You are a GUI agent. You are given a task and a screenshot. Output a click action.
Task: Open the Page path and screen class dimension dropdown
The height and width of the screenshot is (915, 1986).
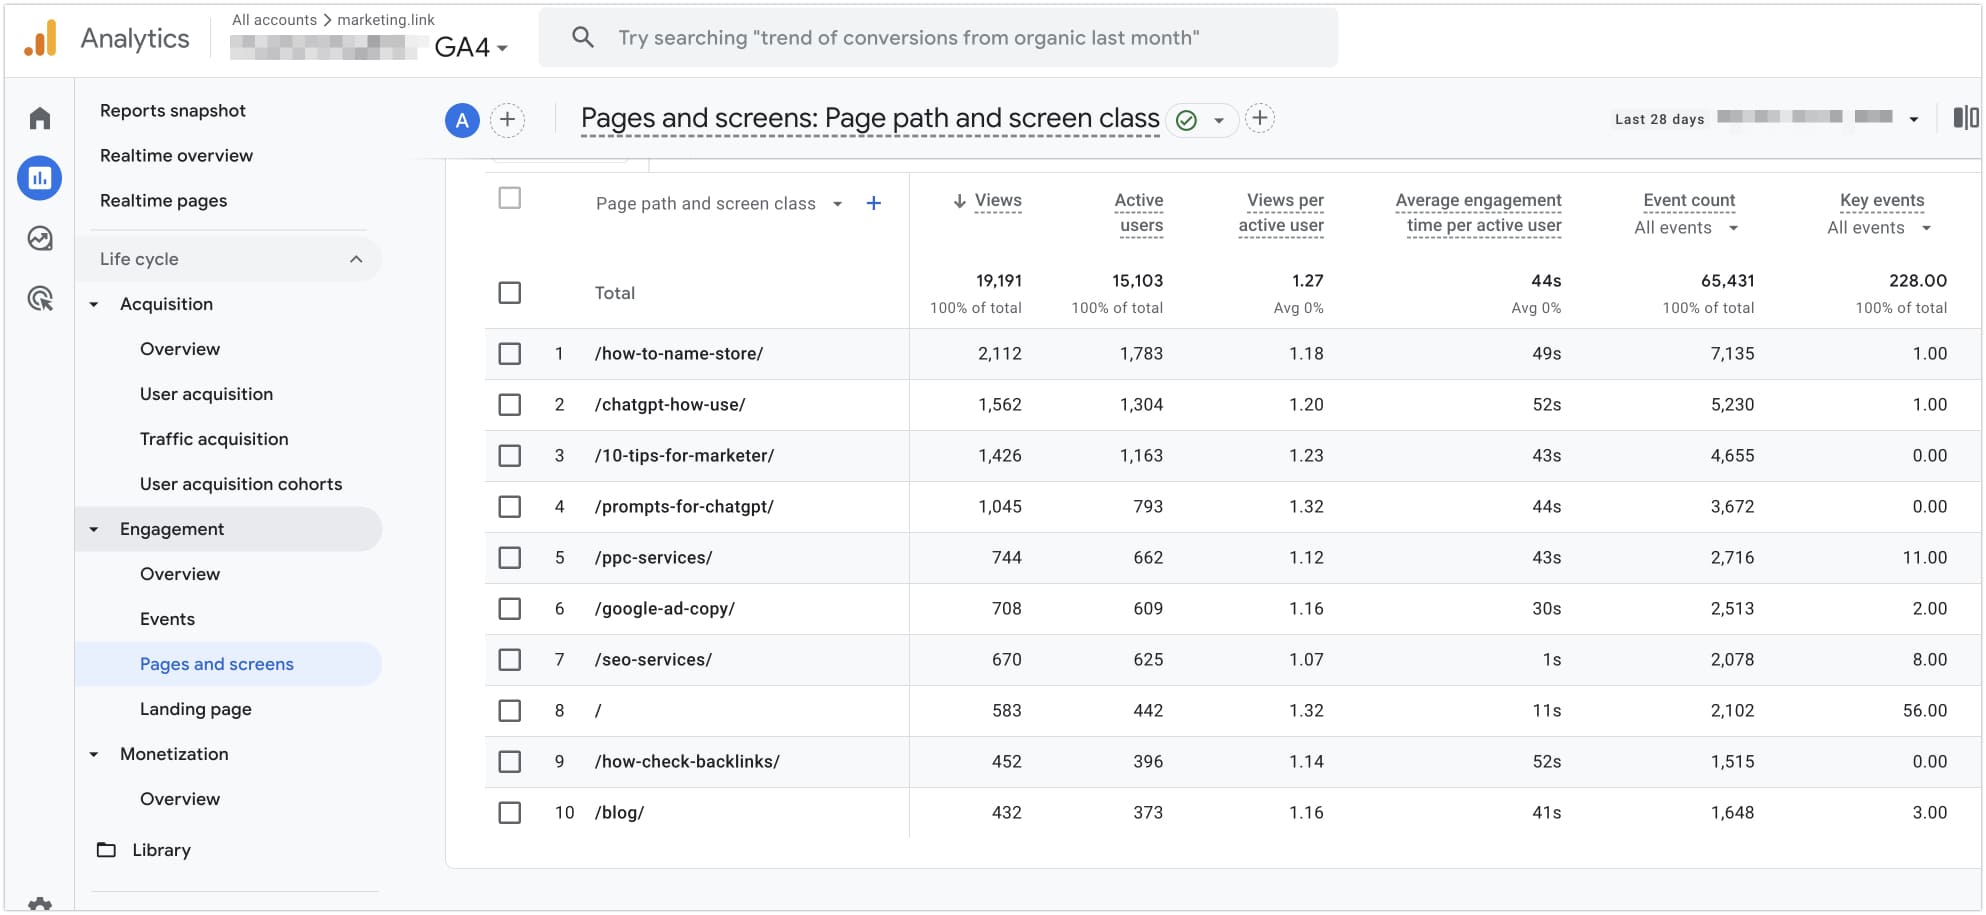[837, 203]
